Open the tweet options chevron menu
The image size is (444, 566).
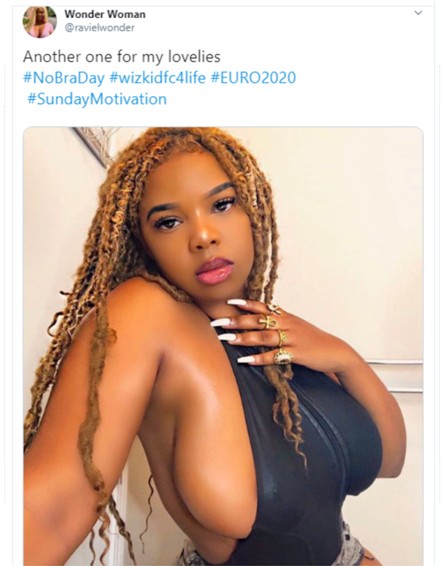tap(418, 13)
